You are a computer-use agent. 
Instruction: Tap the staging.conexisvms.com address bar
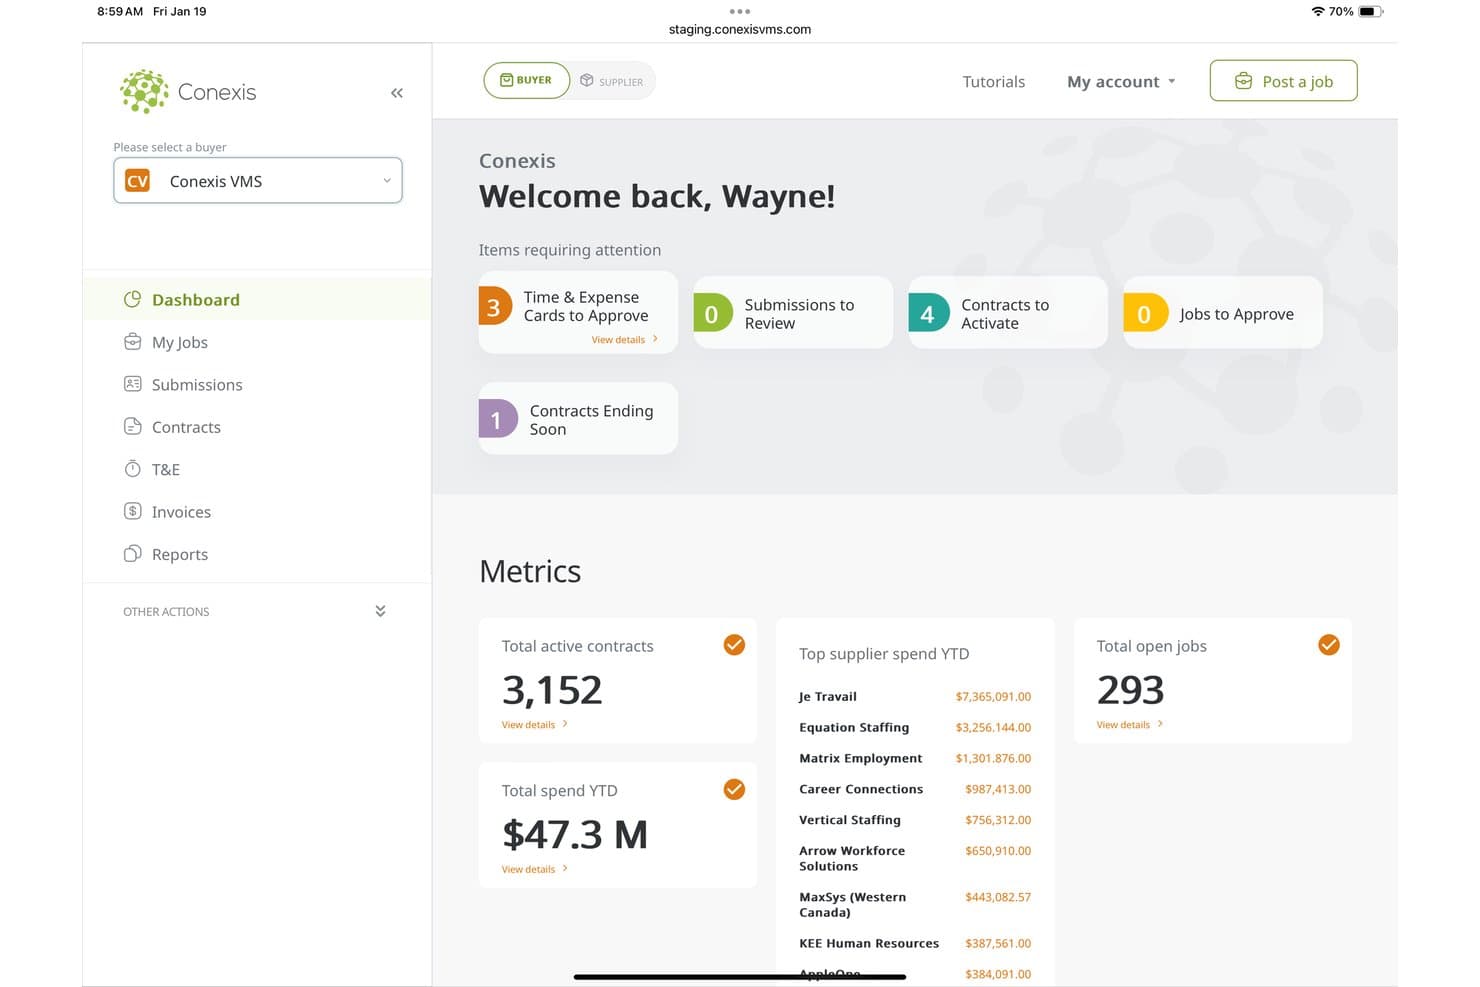tap(740, 29)
